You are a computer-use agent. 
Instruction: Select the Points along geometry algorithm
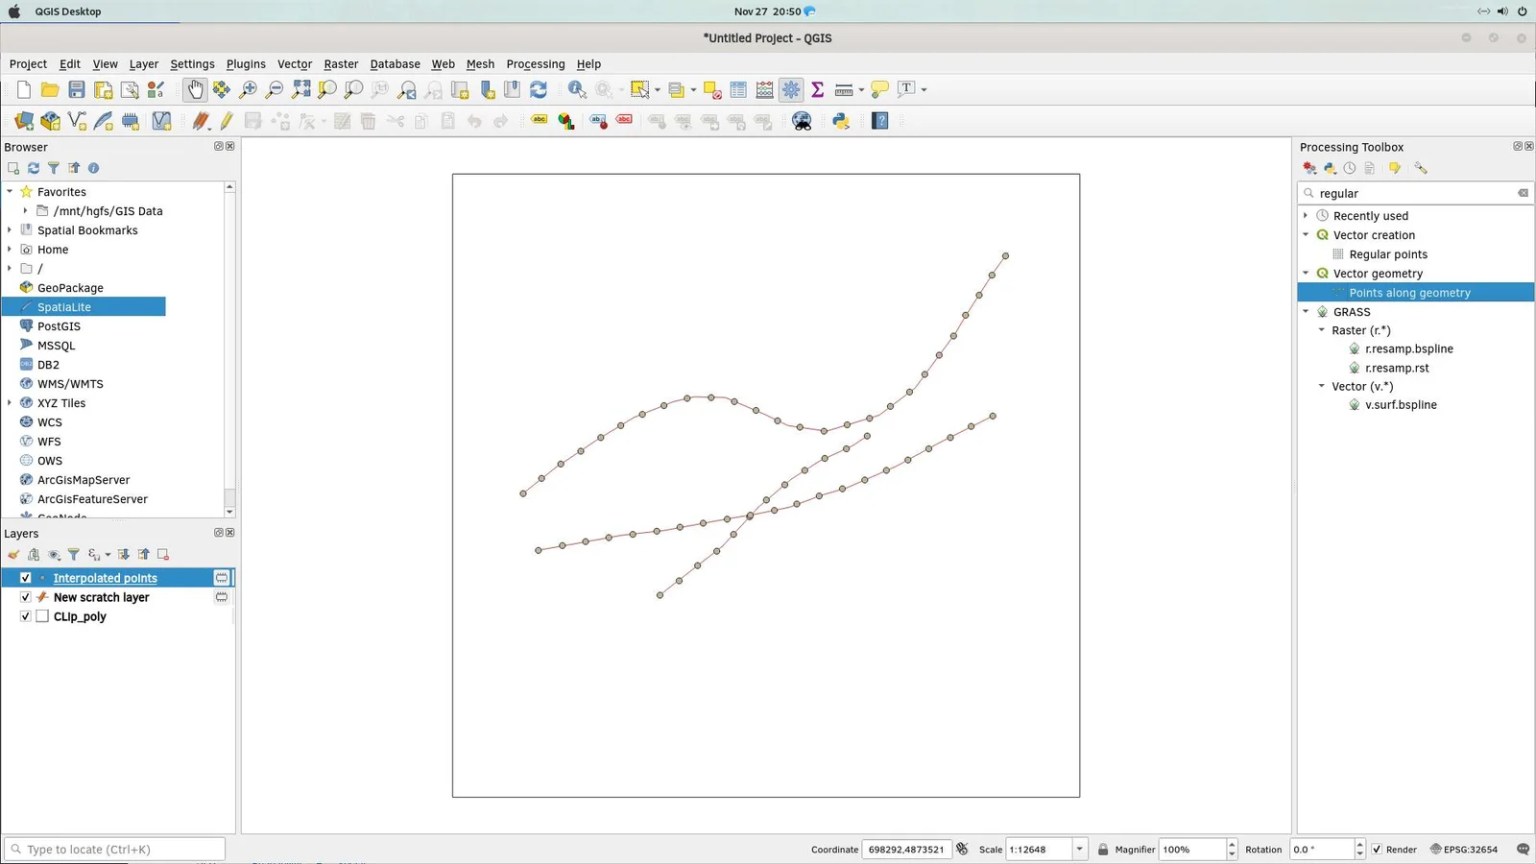click(1409, 292)
